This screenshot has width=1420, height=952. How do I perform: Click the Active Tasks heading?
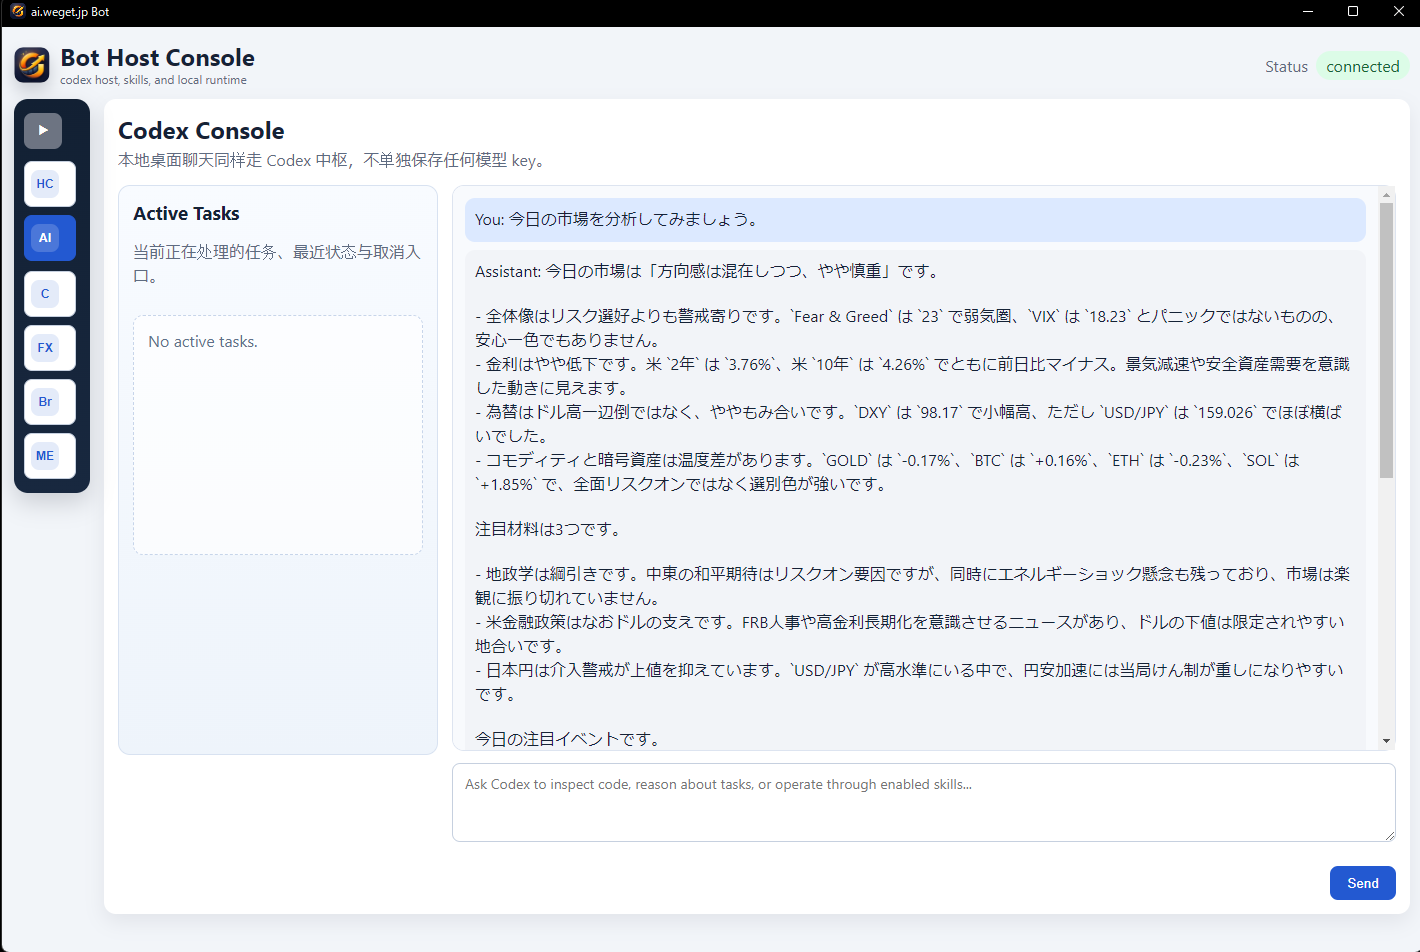[186, 214]
